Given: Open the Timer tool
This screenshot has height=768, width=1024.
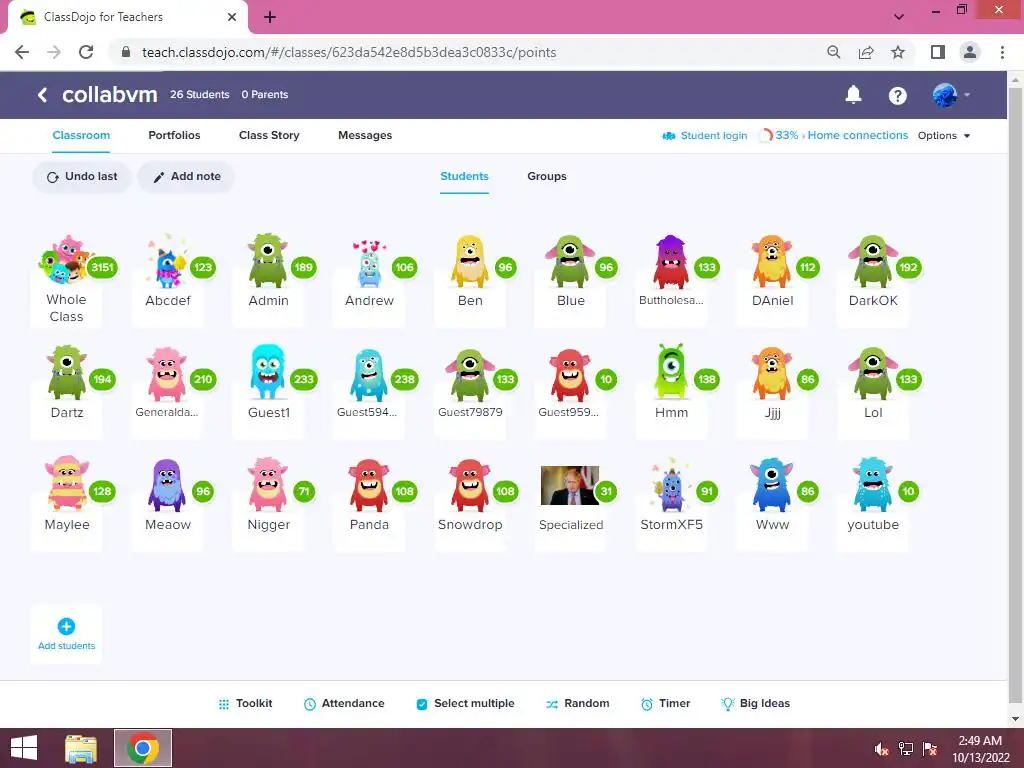Looking at the screenshot, I should 665,703.
